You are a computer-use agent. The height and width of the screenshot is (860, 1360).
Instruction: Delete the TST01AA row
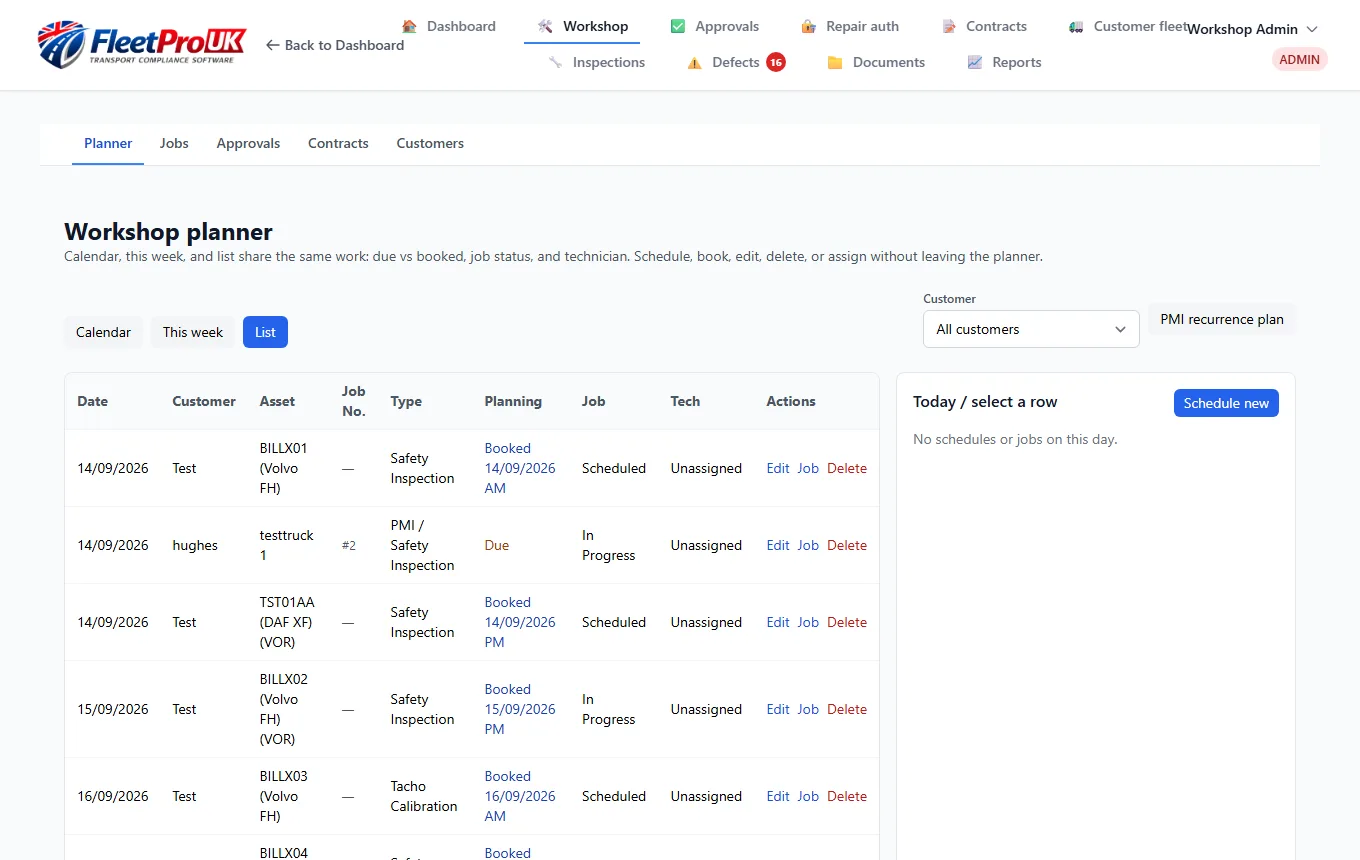(847, 622)
